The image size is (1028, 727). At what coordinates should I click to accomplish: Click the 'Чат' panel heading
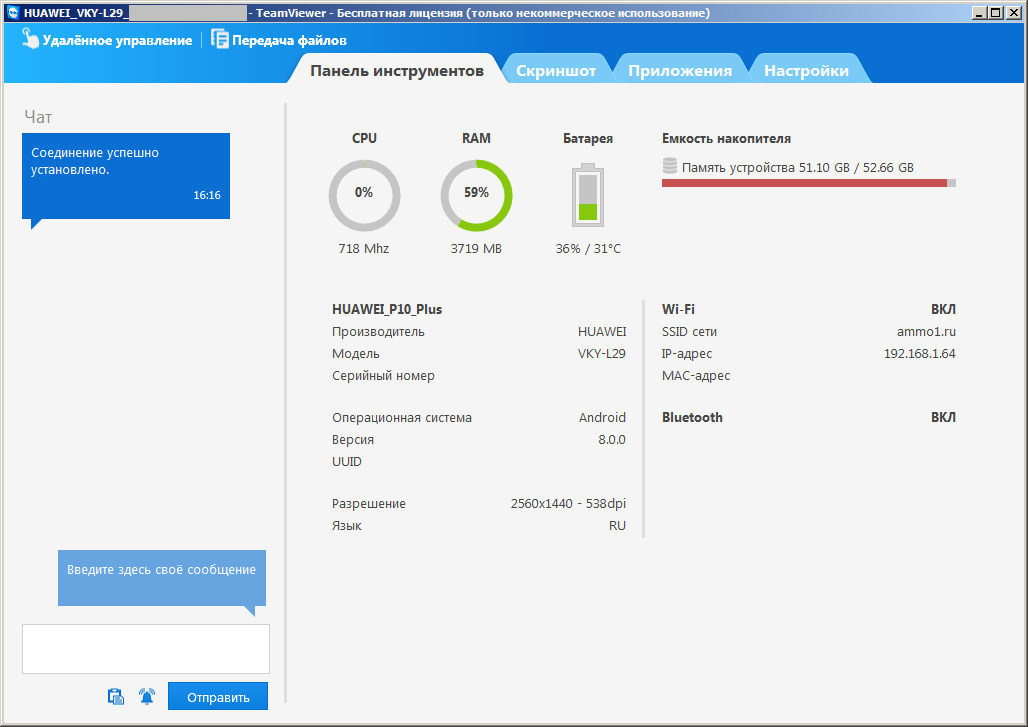(38, 117)
